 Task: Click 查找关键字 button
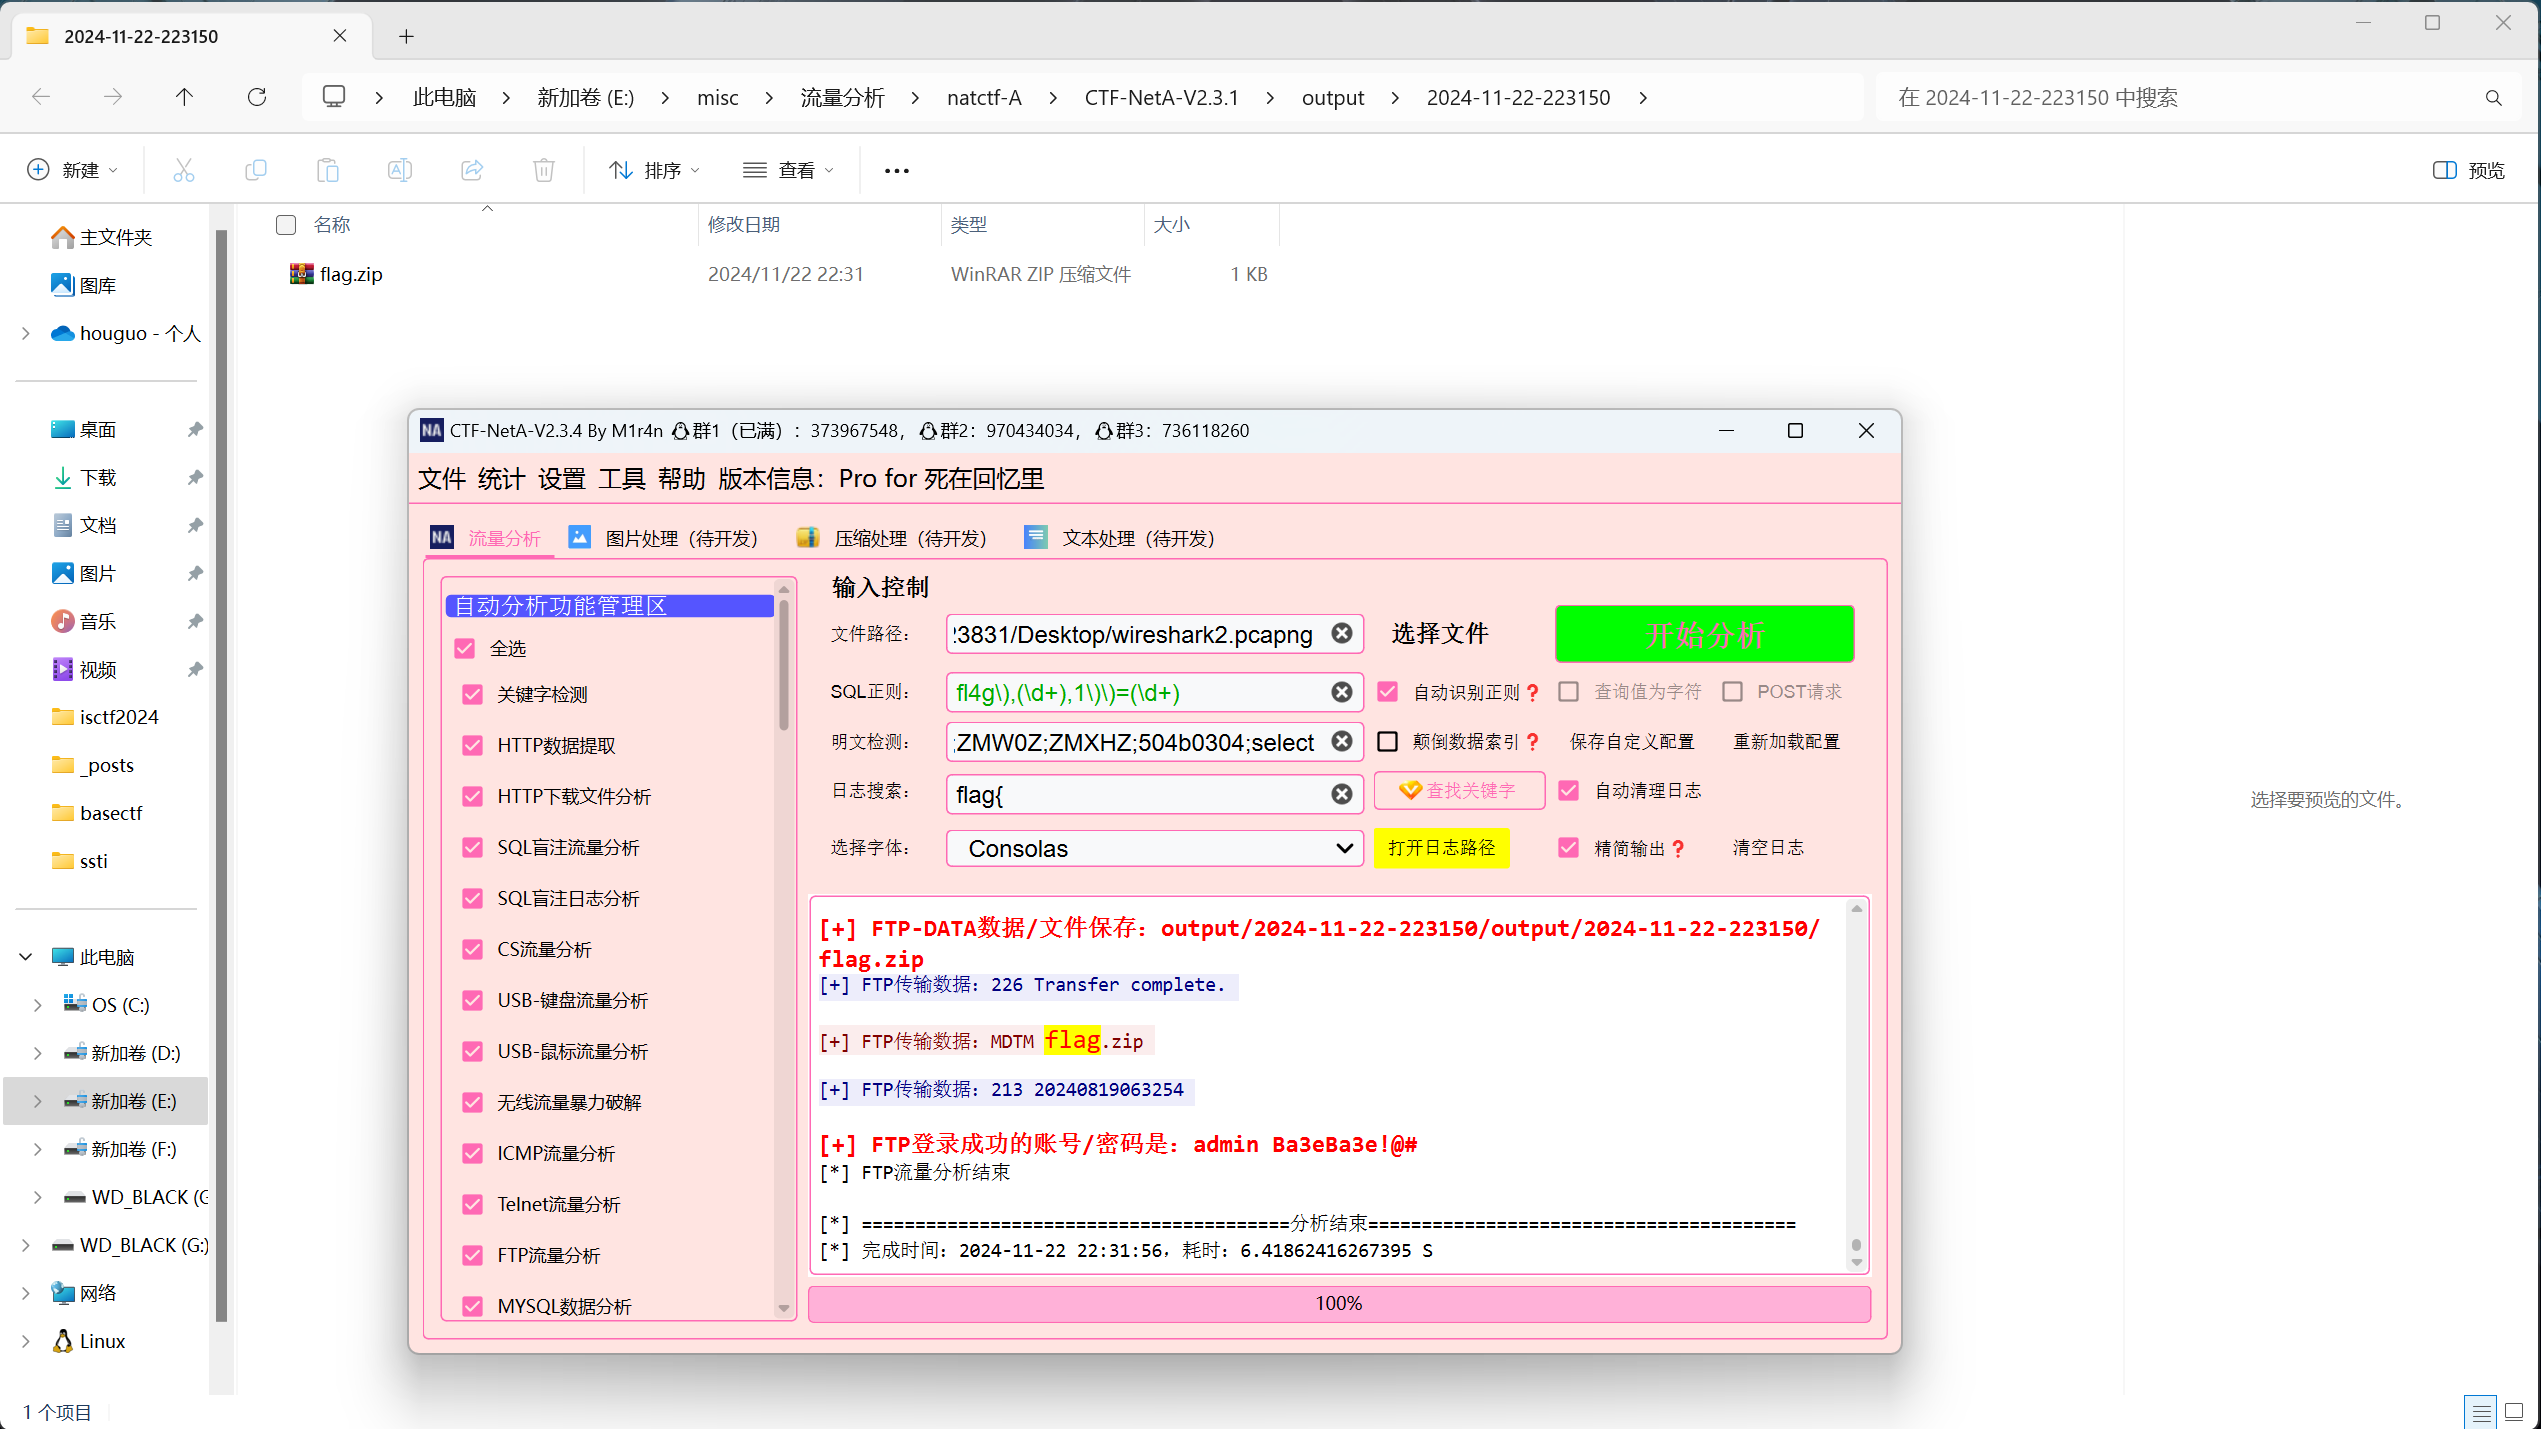pos(1459,791)
